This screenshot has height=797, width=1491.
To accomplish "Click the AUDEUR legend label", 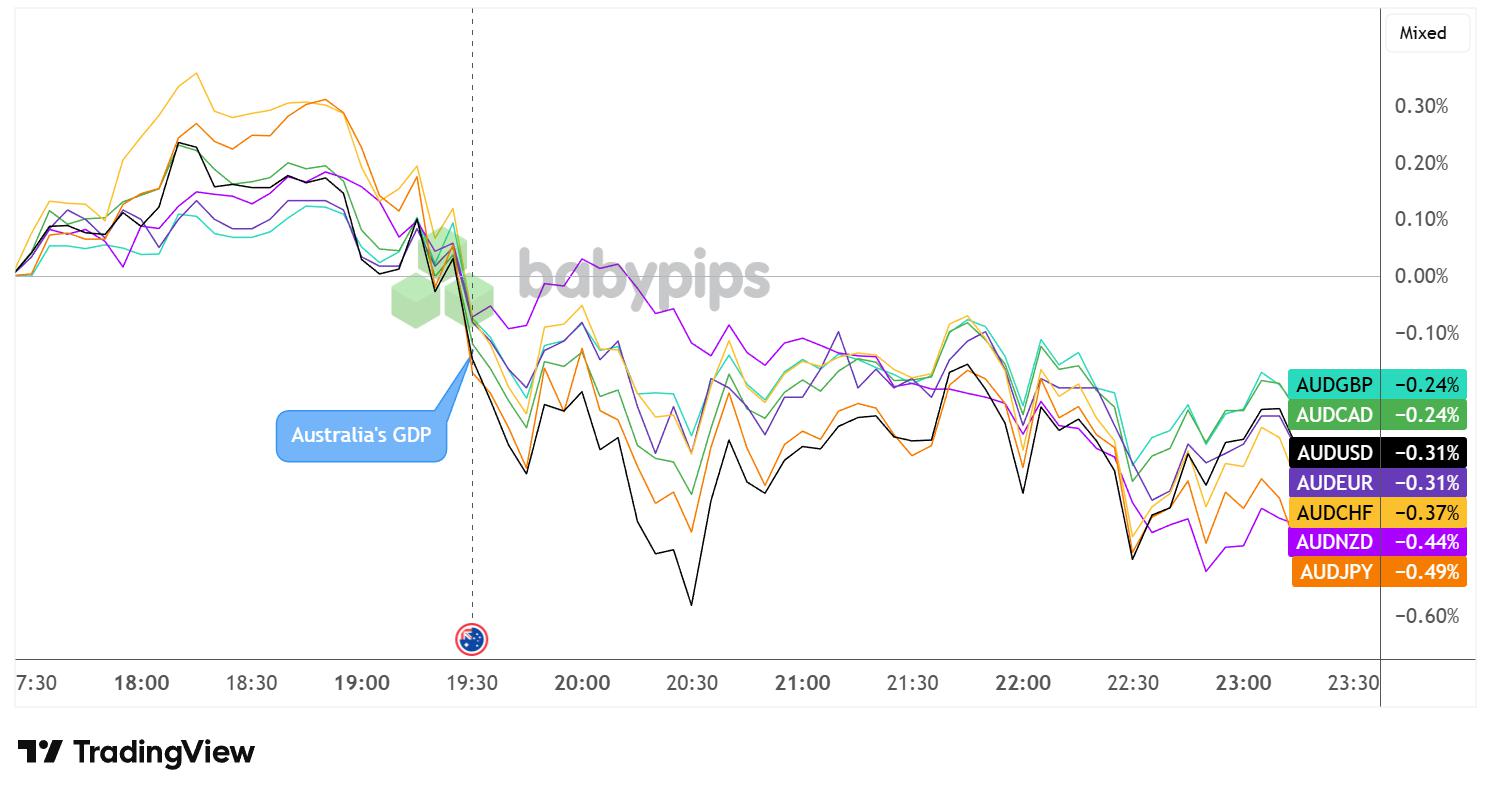I will [1335, 483].
